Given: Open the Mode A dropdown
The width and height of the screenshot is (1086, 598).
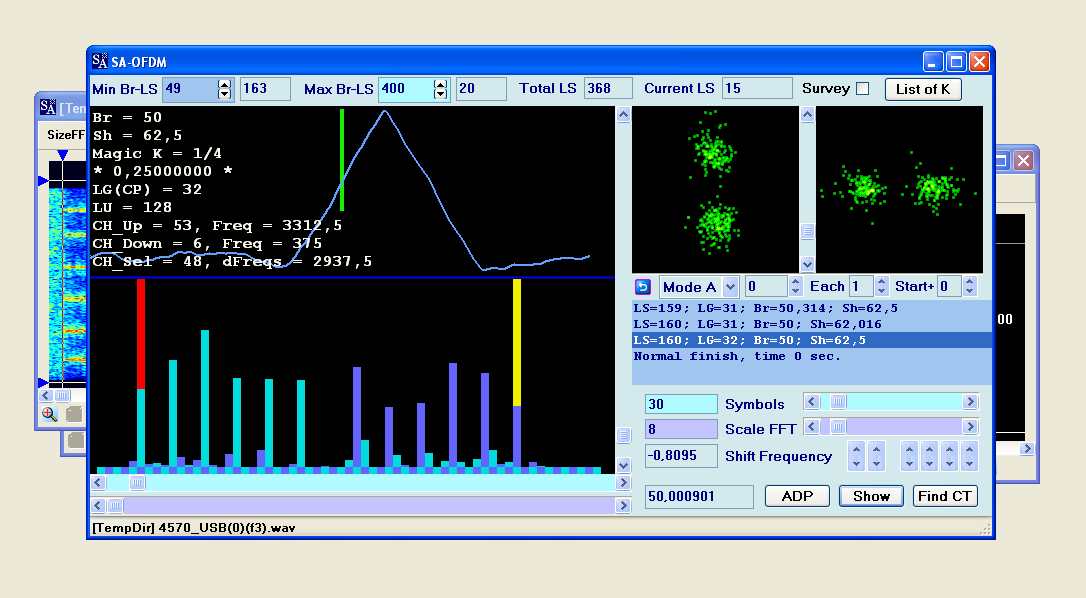Looking at the screenshot, I should click(731, 287).
